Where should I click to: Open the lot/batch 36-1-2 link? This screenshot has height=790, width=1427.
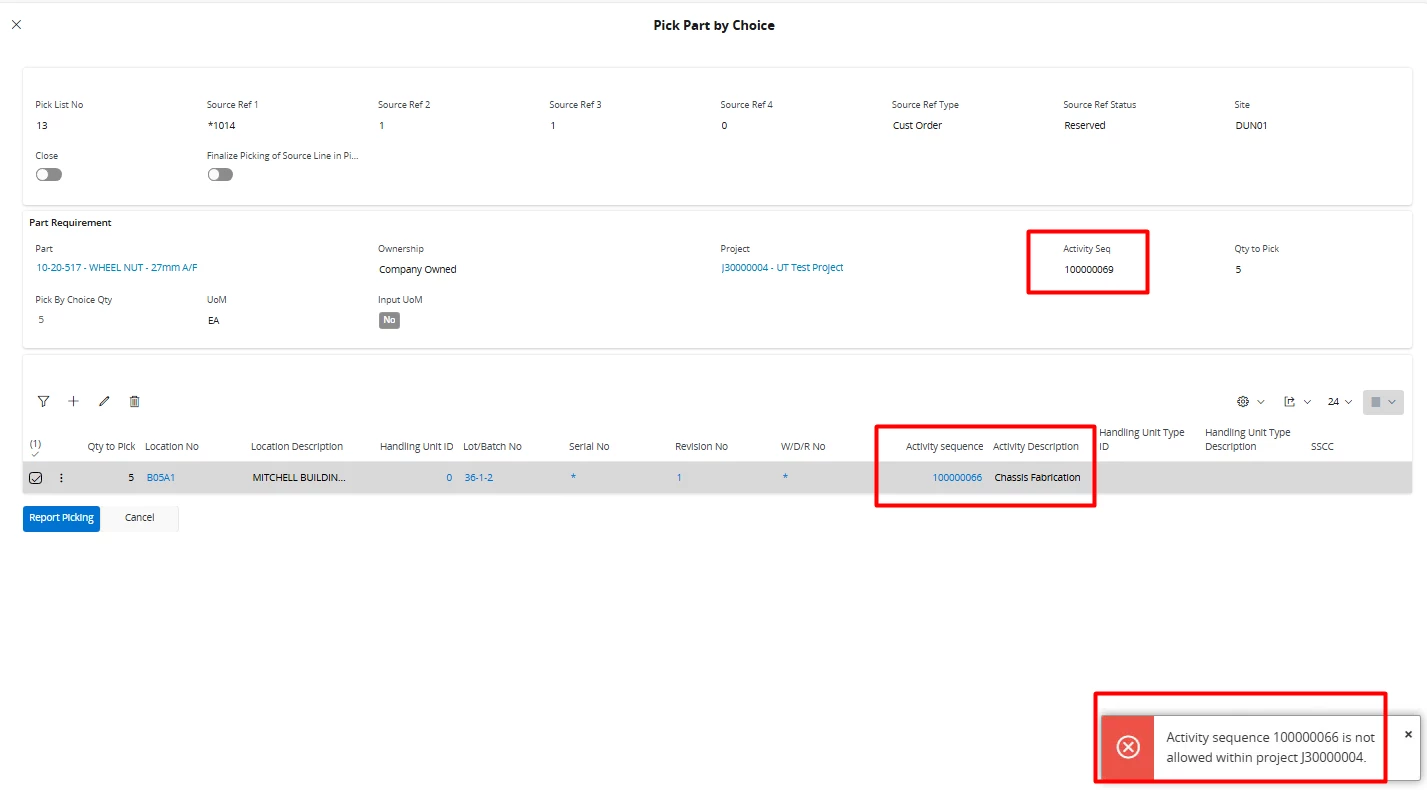(x=478, y=478)
